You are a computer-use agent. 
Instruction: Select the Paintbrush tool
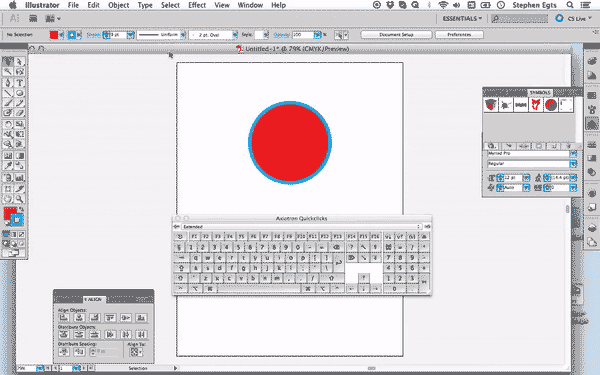[8, 103]
